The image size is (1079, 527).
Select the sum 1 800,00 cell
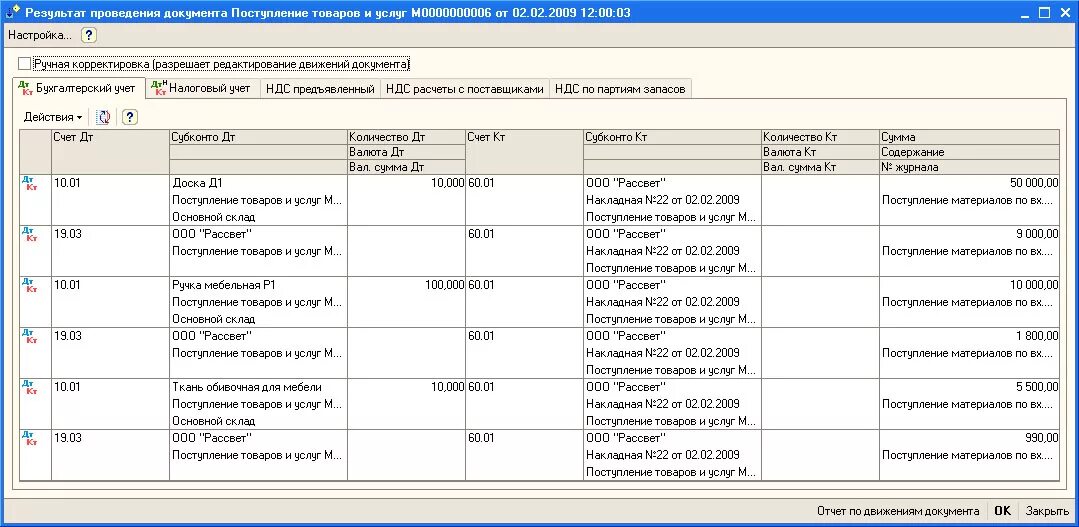click(x=969, y=336)
